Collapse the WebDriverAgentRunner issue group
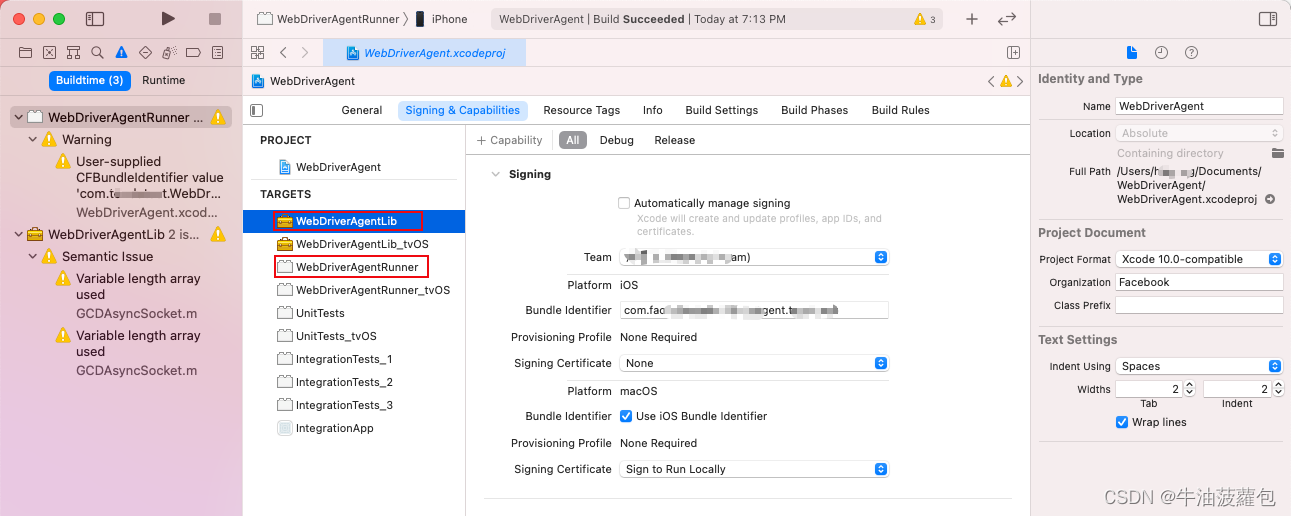Viewport: 1291px width, 516px height. (18, 117)
